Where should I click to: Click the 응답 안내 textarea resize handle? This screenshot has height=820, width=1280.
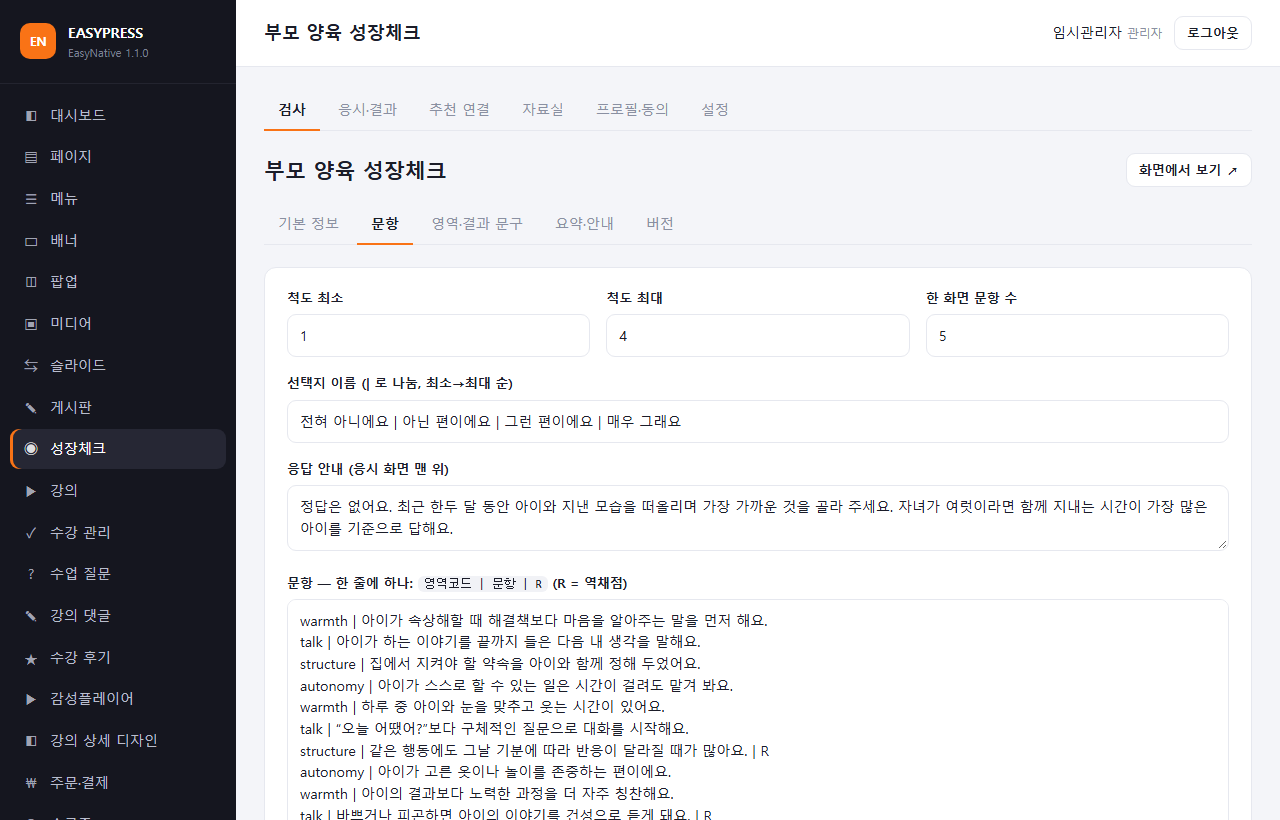[x=1221, y=543]
